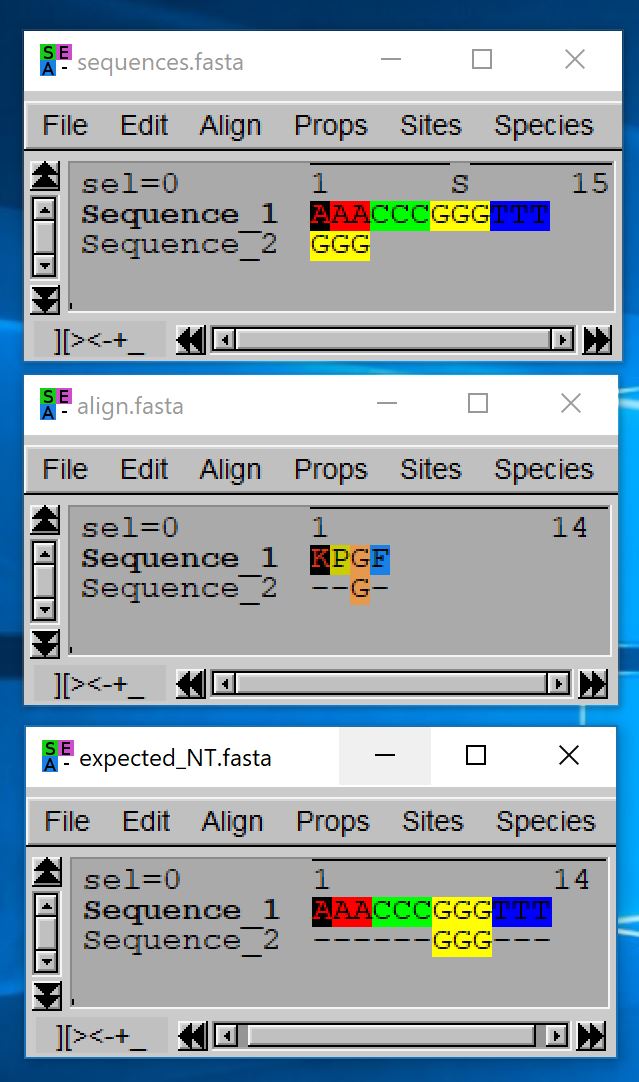Viewport: 639px width, 1082px height.
Task: Jump to alignment start in align.fasta window
Action: click(190, 683)
